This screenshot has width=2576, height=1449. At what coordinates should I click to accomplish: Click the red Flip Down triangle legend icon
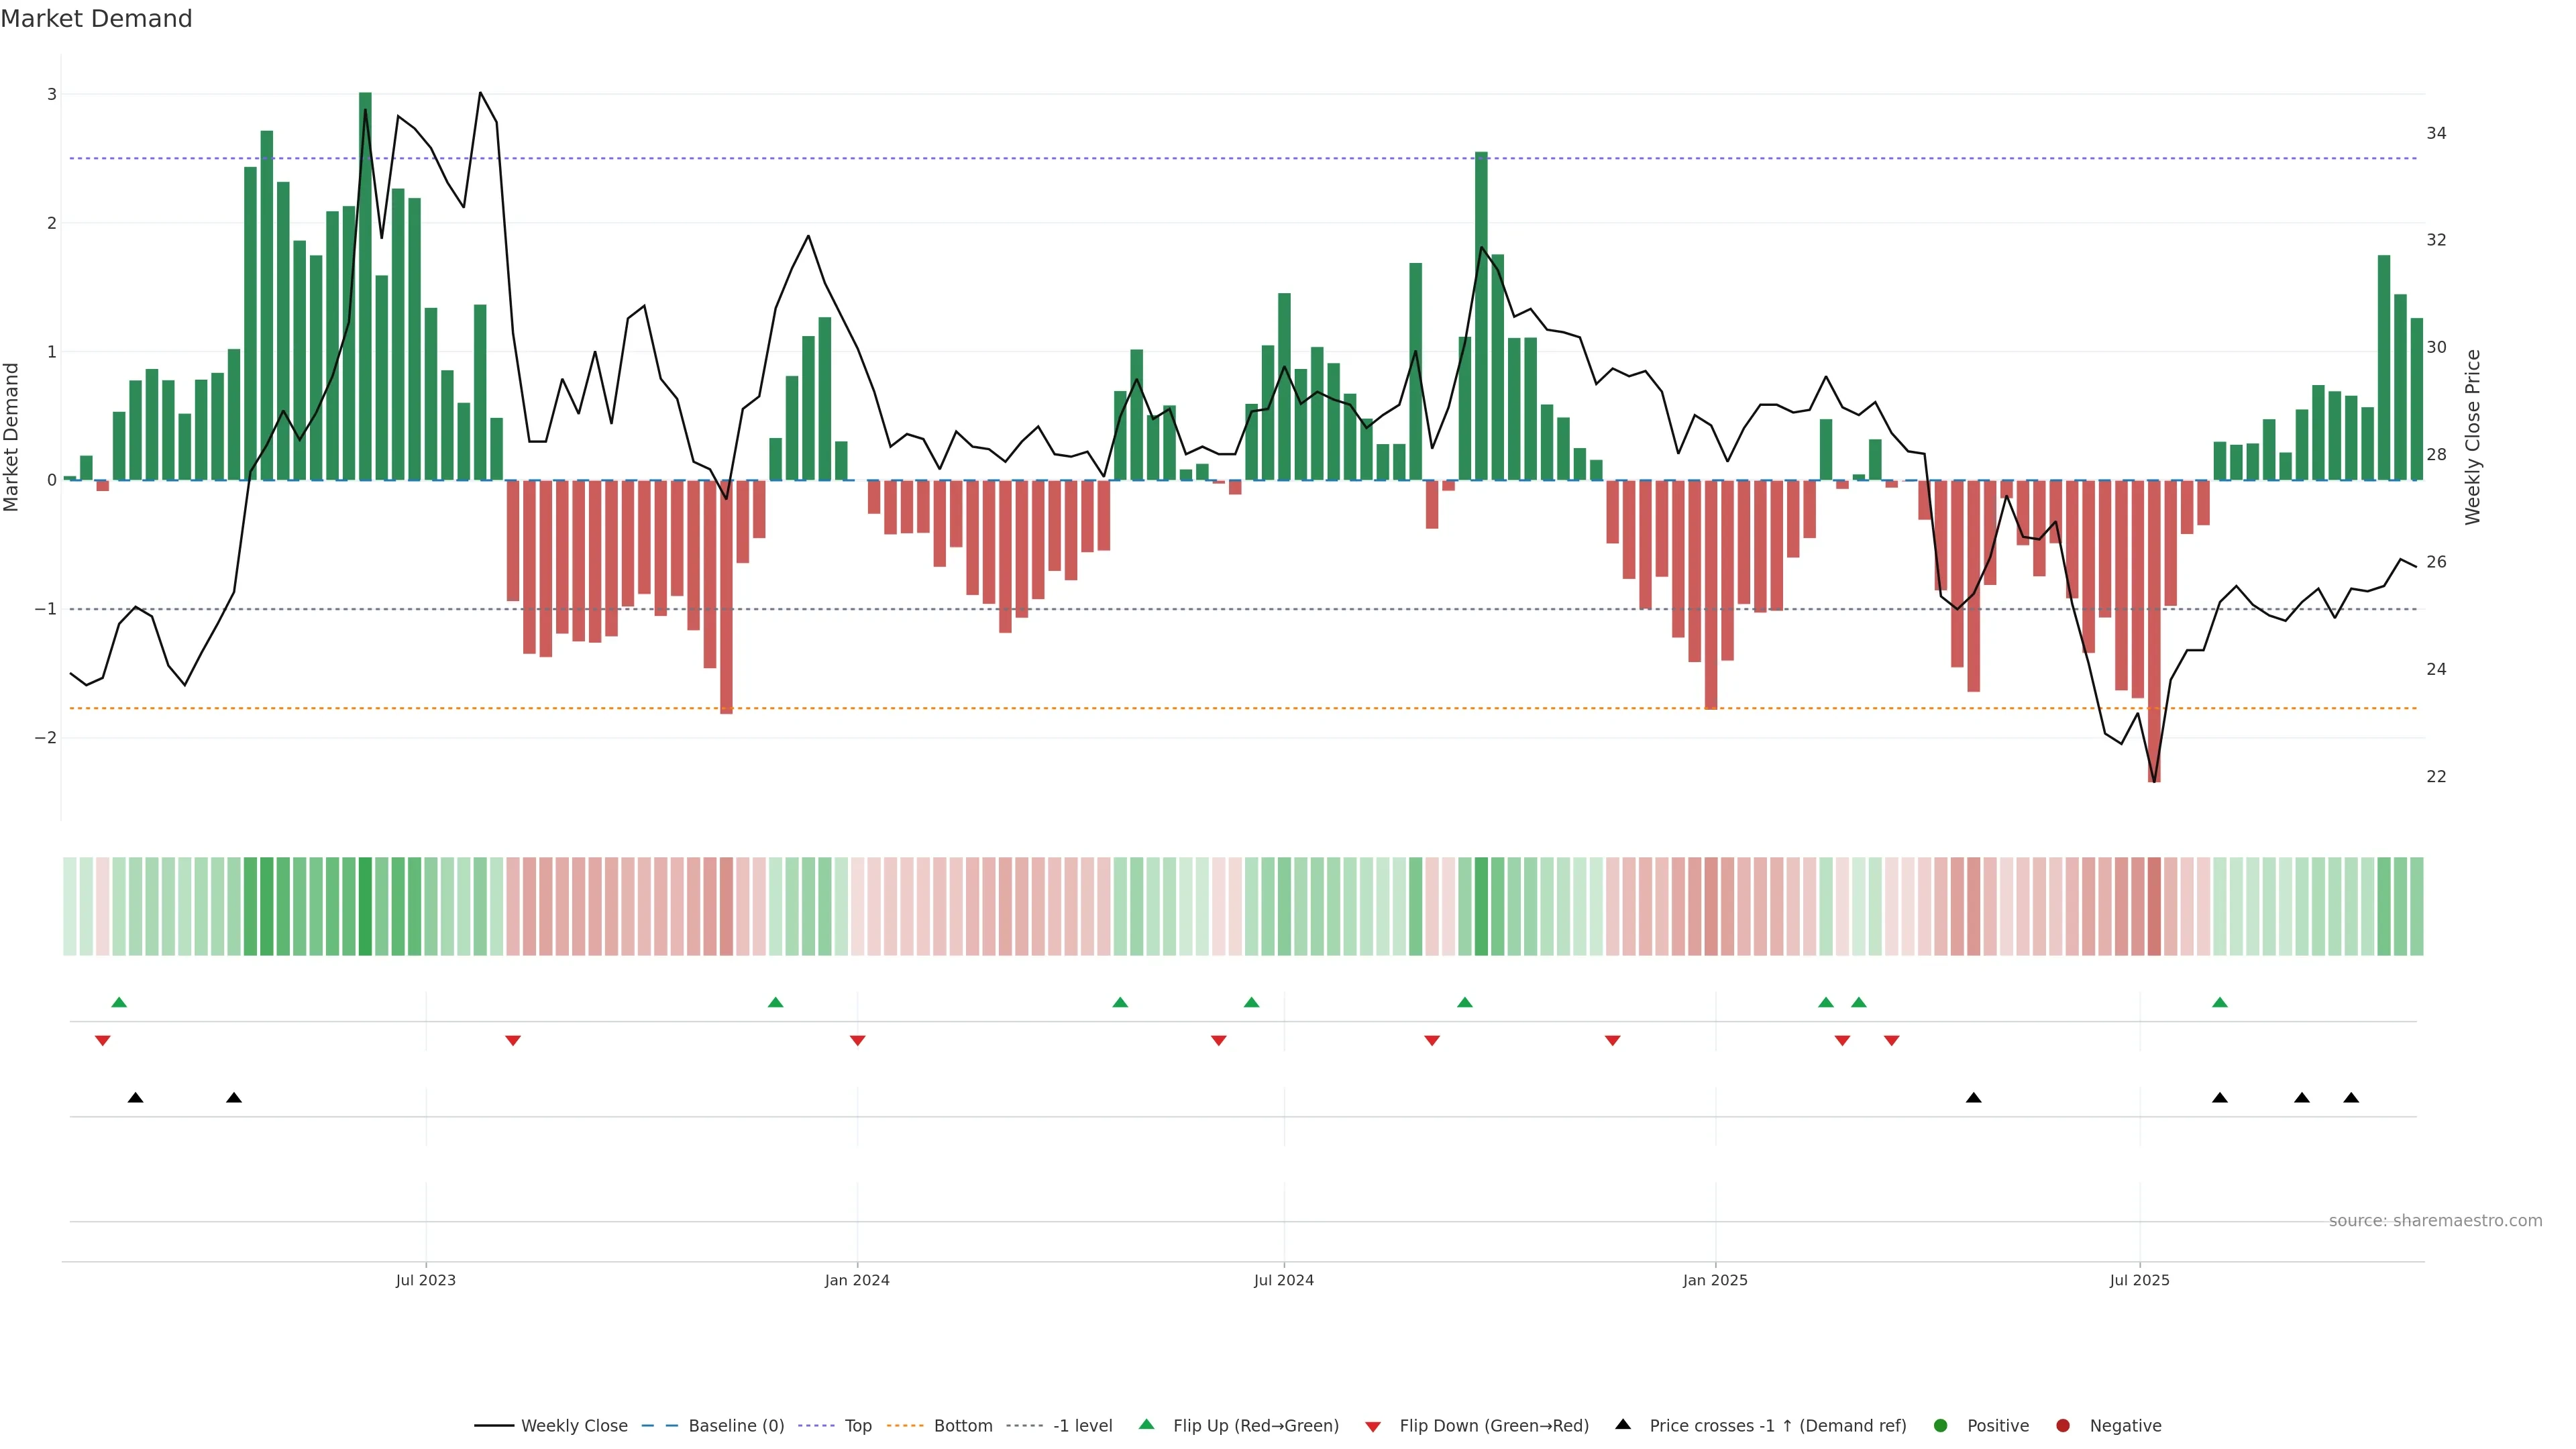1373,1426
